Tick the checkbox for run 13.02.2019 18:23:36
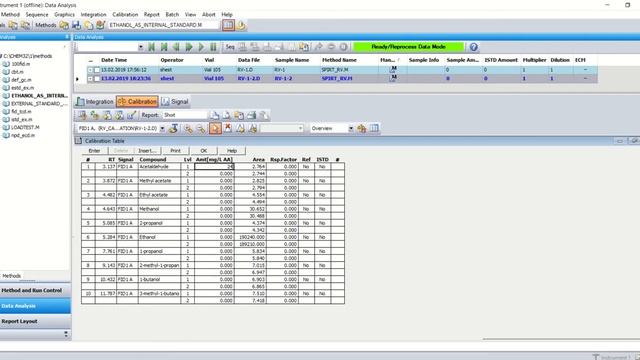This screenshot has height=360, width=640. (97, 79)
